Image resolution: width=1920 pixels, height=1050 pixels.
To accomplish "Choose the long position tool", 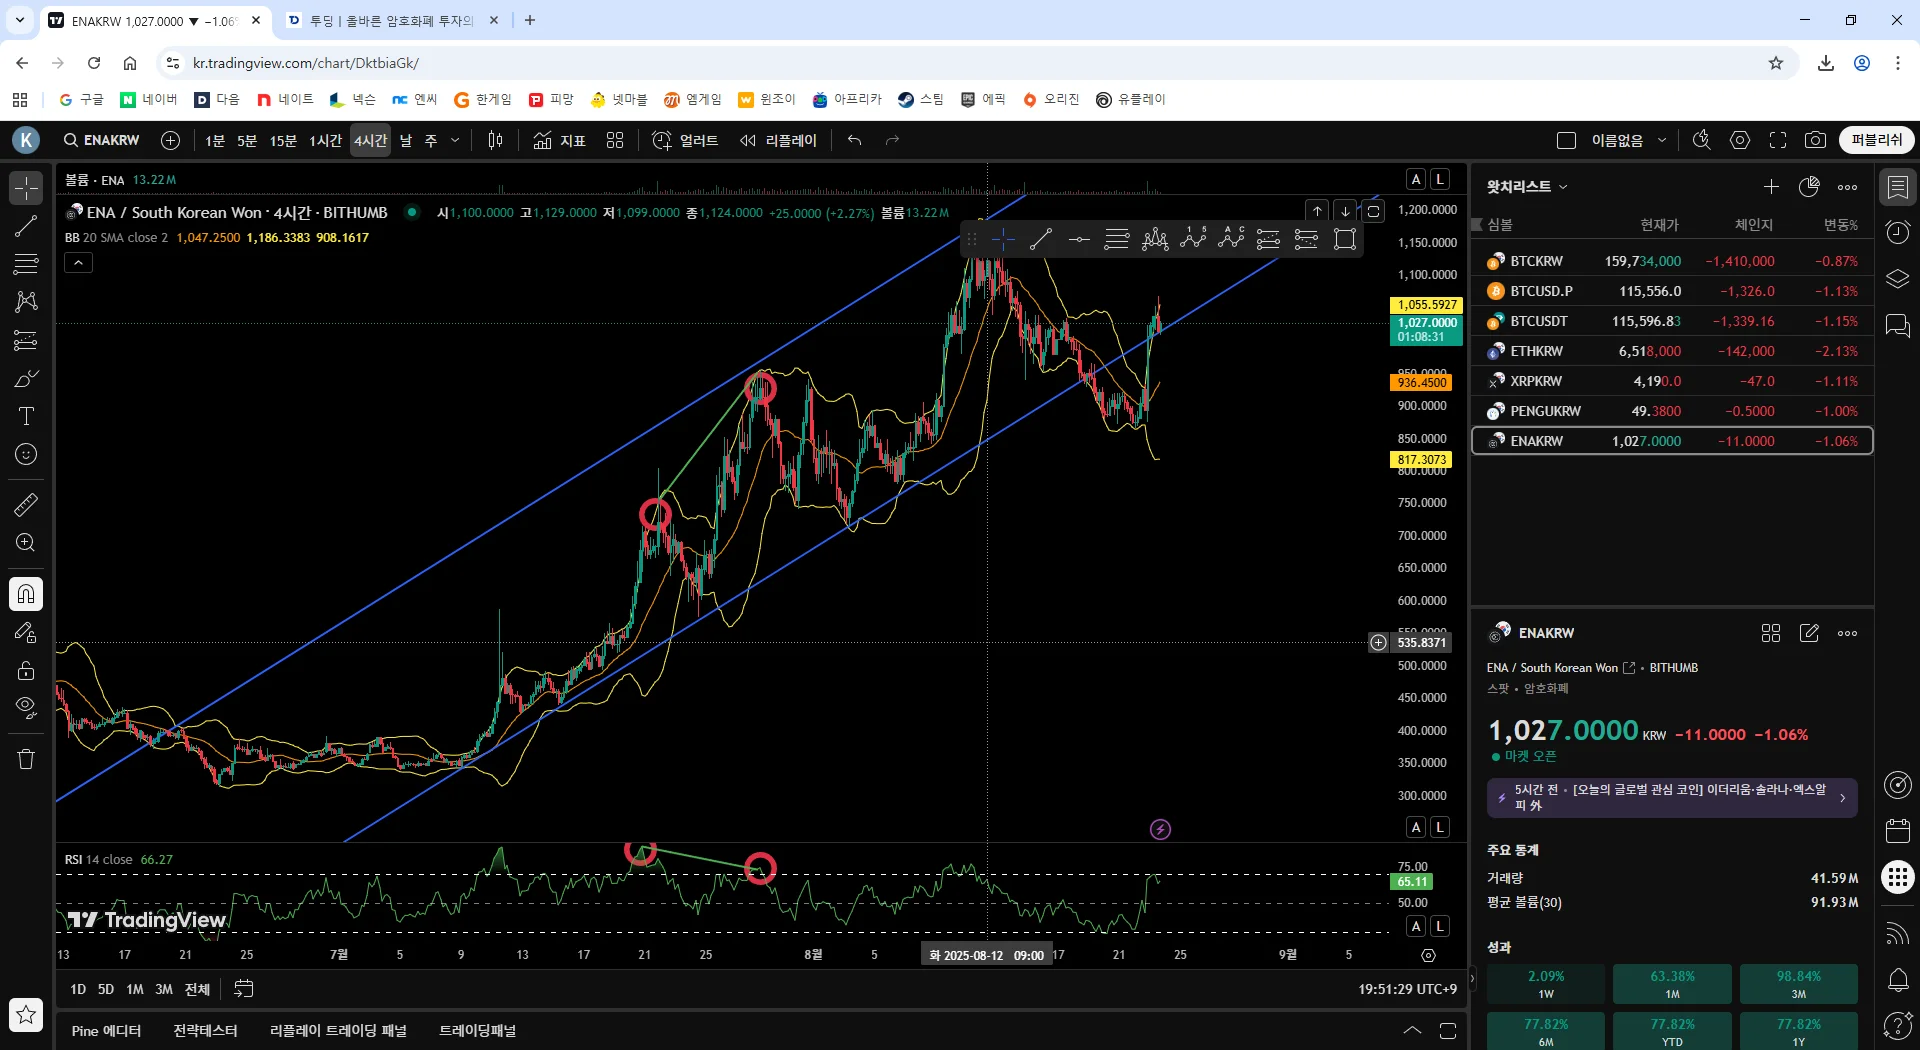I will (1269, 239).
